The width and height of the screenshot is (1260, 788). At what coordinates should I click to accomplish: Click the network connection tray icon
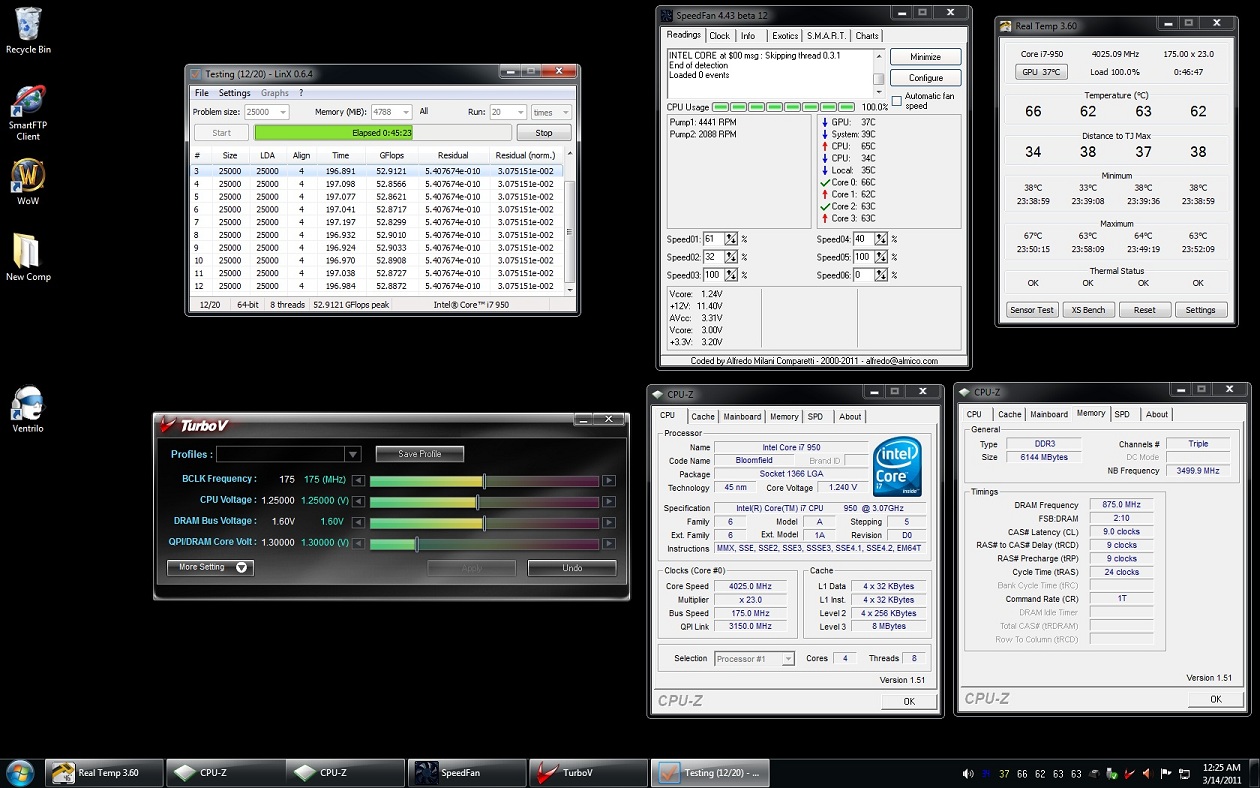(1185, 773)
